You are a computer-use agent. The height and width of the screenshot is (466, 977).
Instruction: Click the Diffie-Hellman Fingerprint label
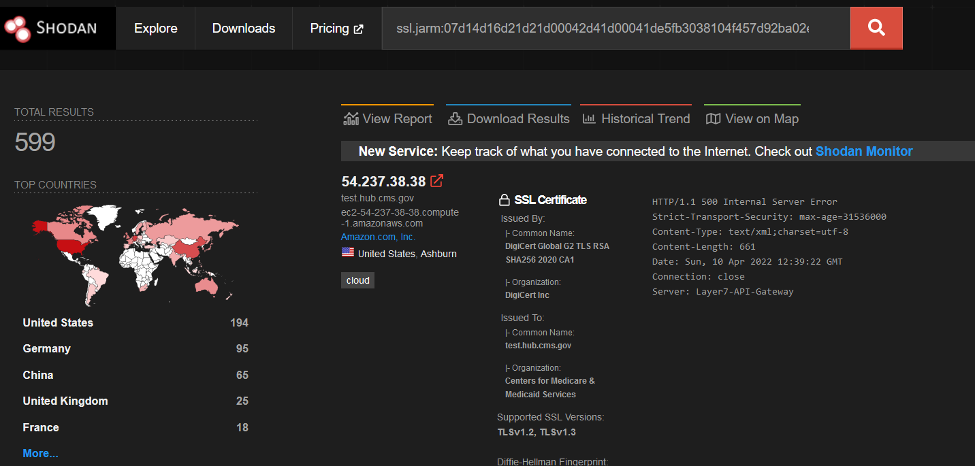(552, 462)
